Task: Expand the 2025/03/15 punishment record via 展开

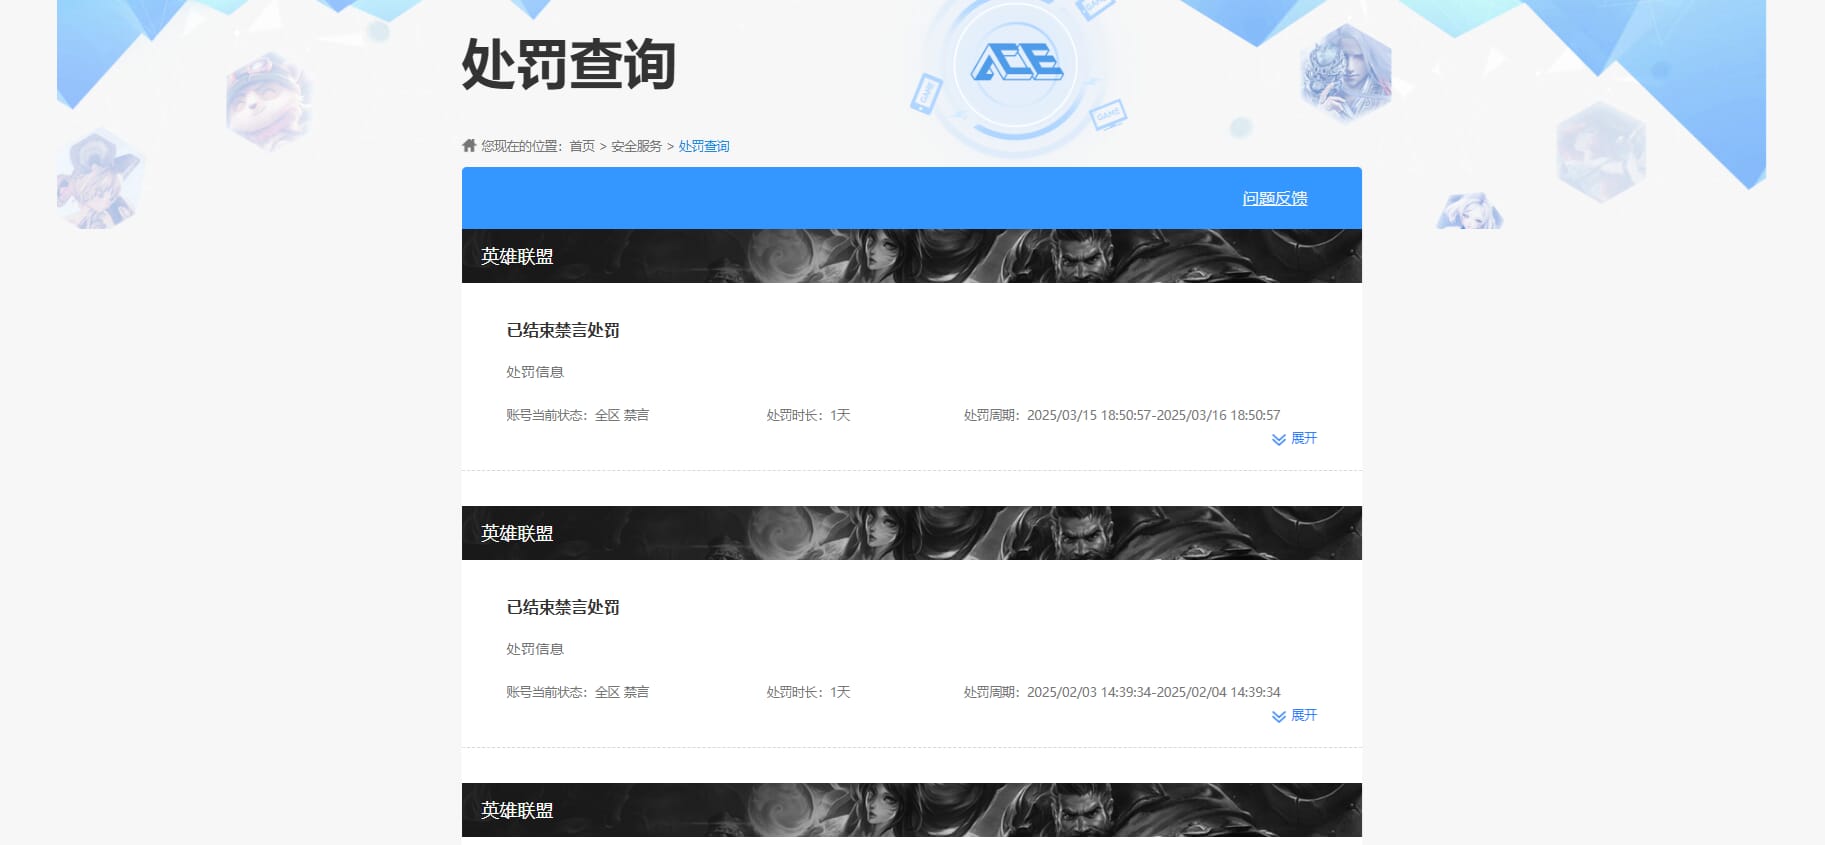Action: tap(1294, 438)
